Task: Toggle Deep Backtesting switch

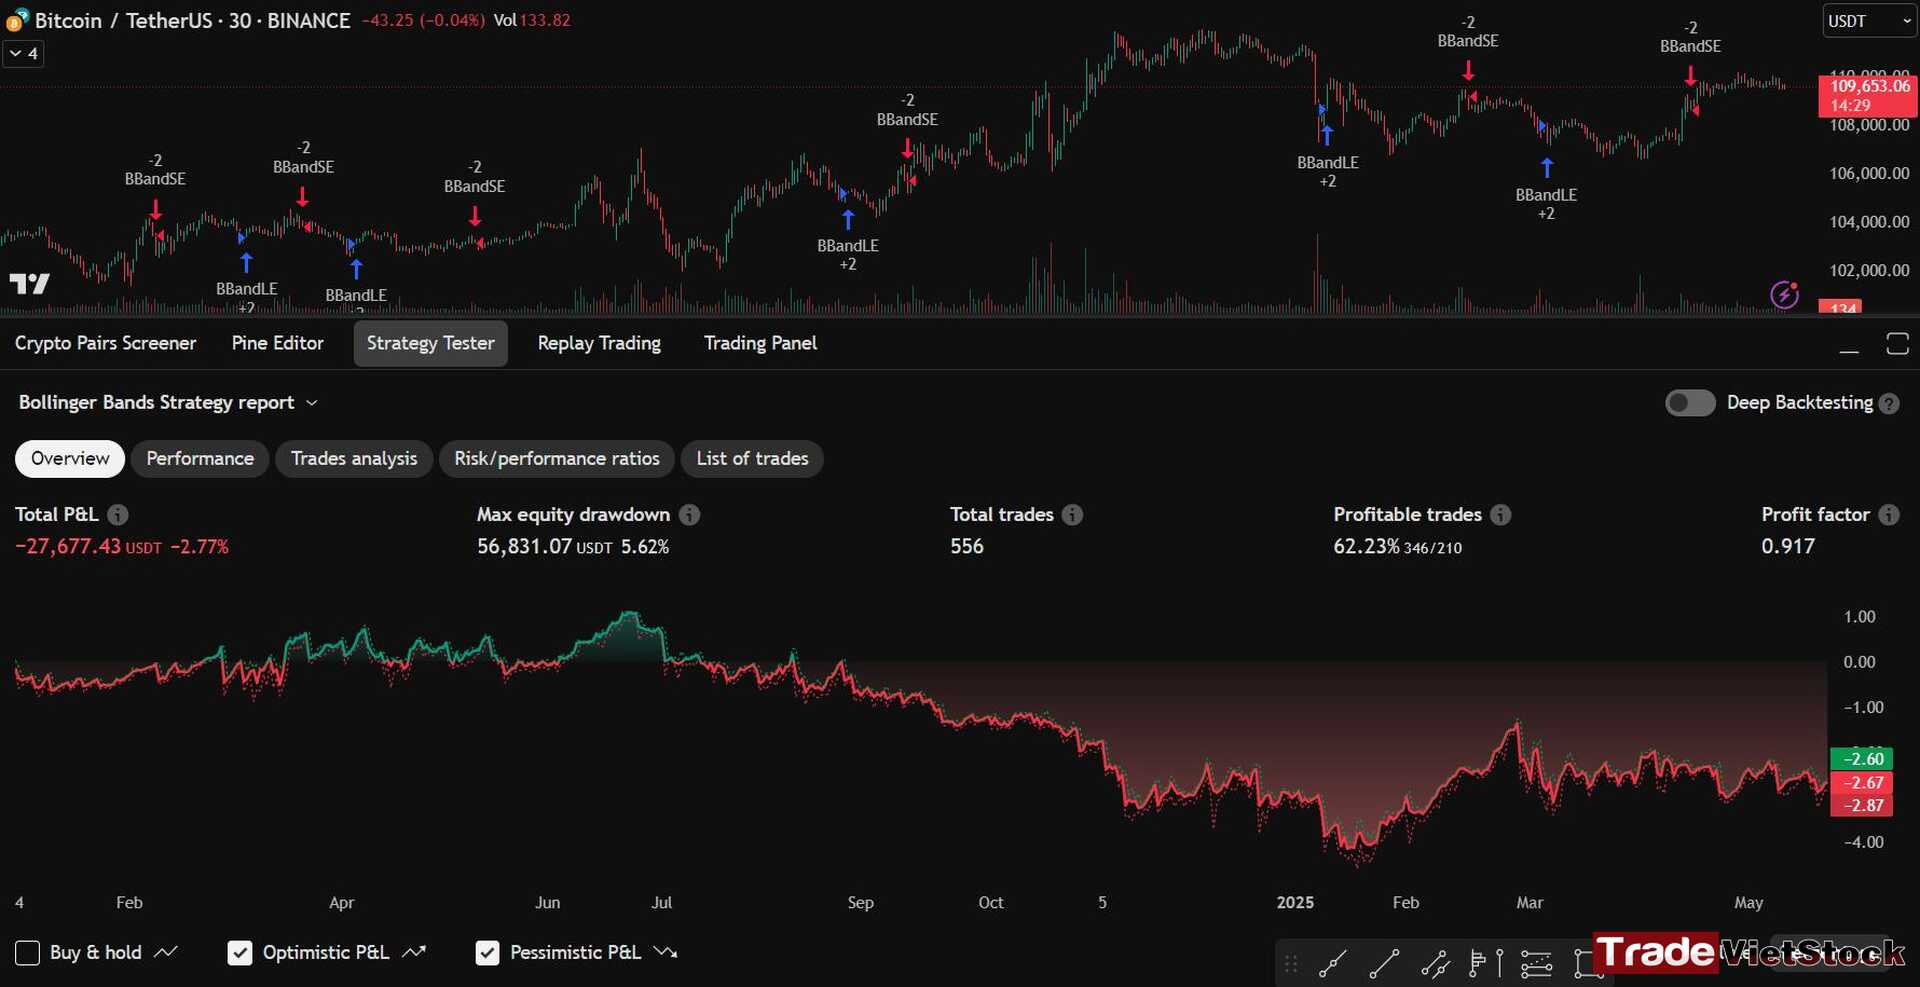Action: coord(1690,403)
